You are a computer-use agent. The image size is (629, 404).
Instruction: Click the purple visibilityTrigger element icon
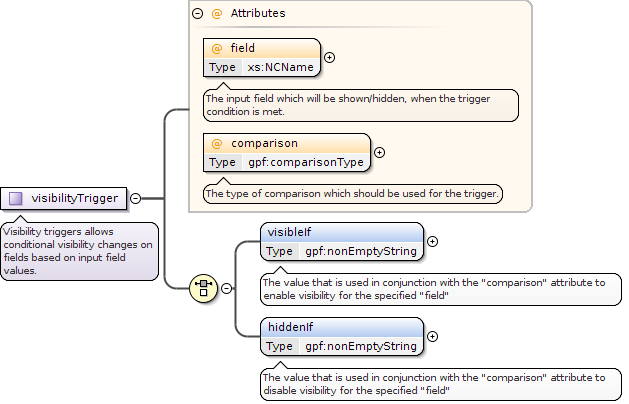pos(16,198)
